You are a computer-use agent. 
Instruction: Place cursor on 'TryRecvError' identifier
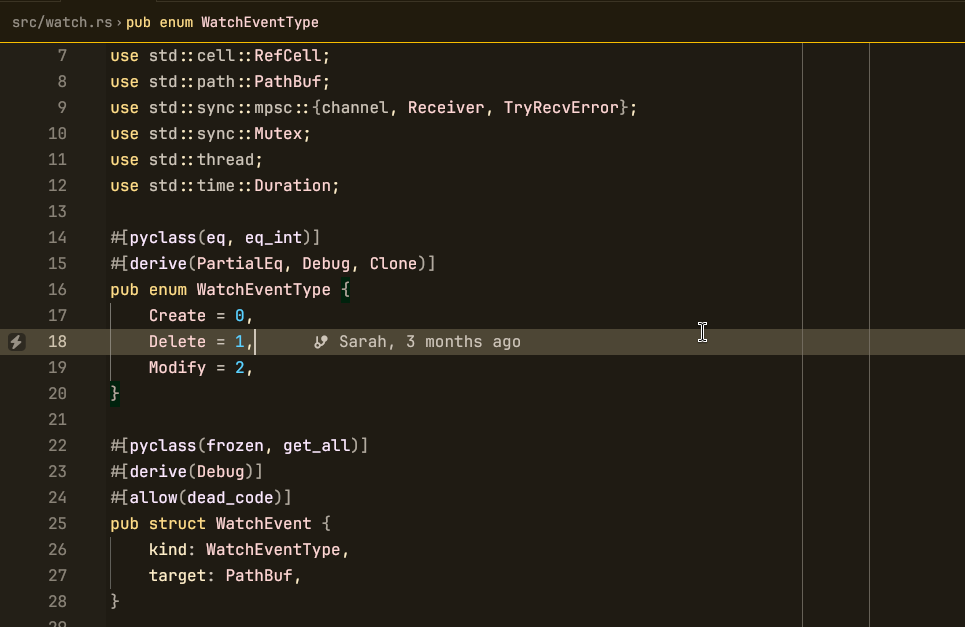click(x=561, y=108)
